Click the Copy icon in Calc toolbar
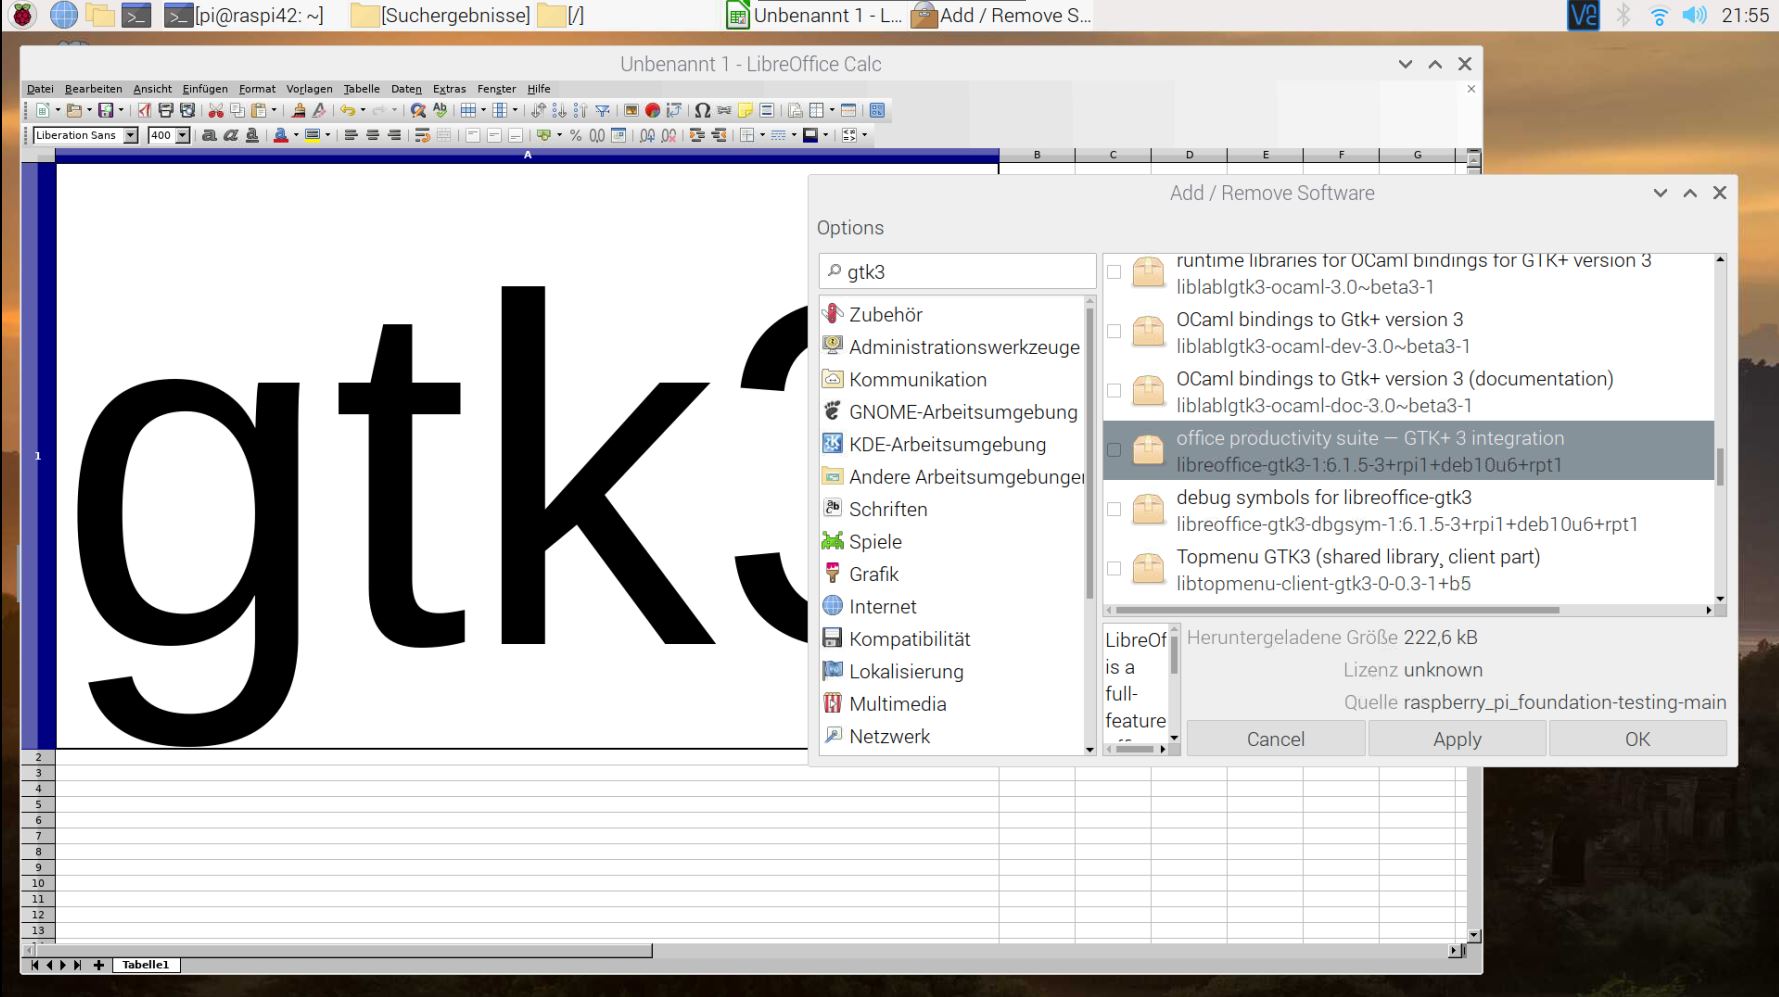Screen dimensions: 1779x997 237,110
